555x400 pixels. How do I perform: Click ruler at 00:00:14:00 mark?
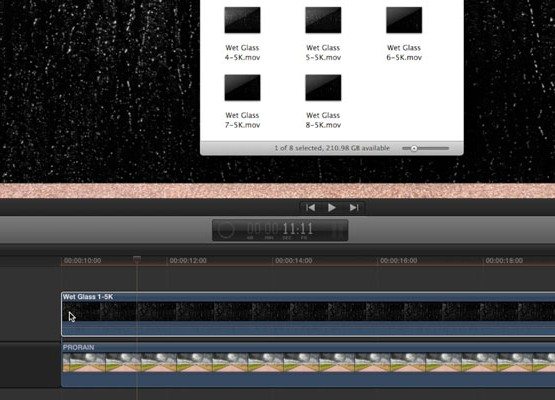[293, 261]
